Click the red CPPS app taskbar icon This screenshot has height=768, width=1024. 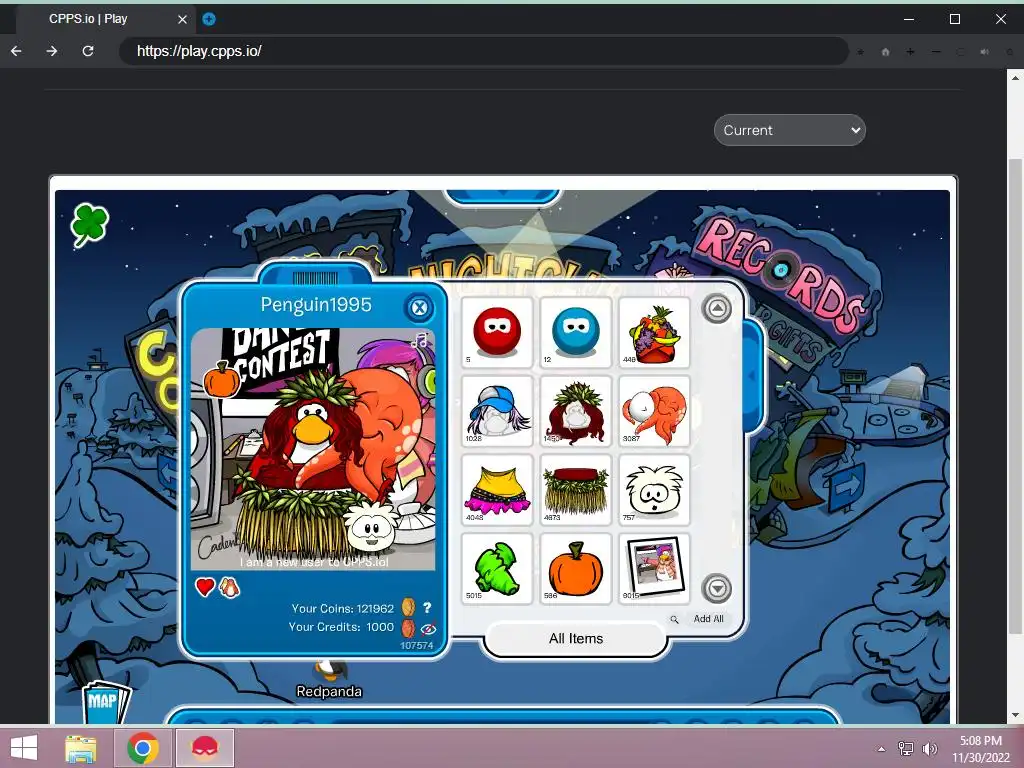coord(204,748)
